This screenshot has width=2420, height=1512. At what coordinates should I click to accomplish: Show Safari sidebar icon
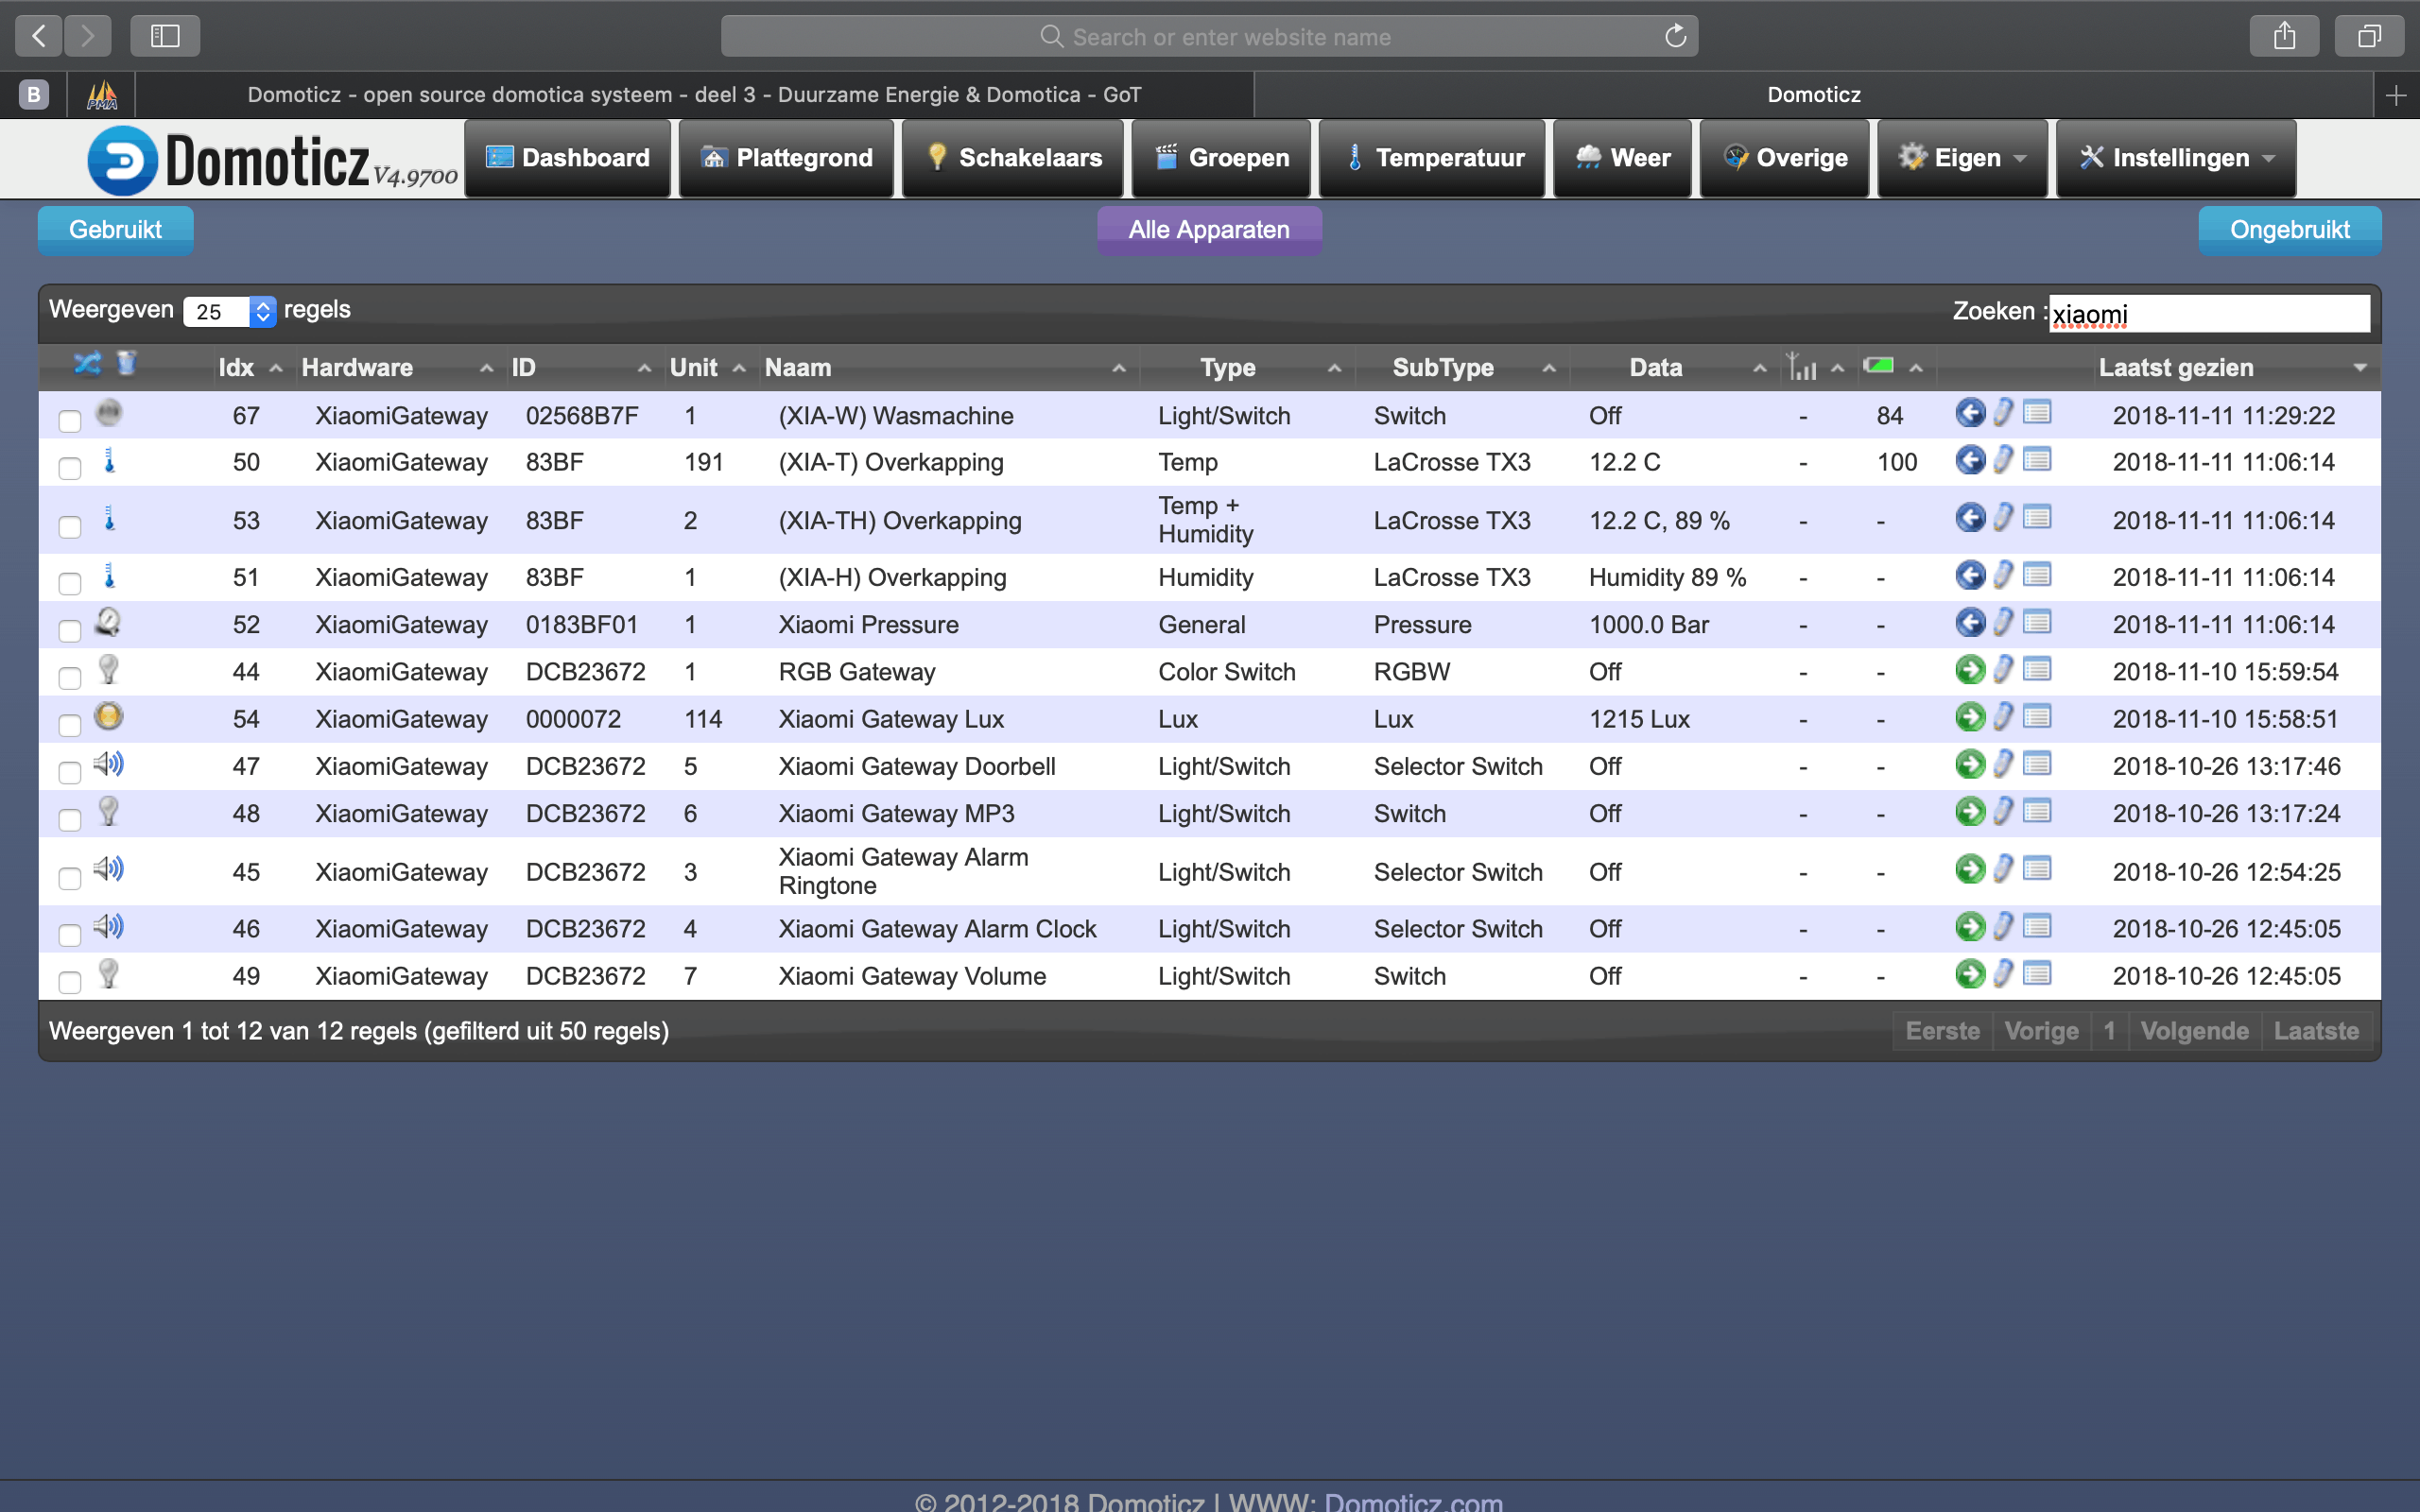[165, 36]
